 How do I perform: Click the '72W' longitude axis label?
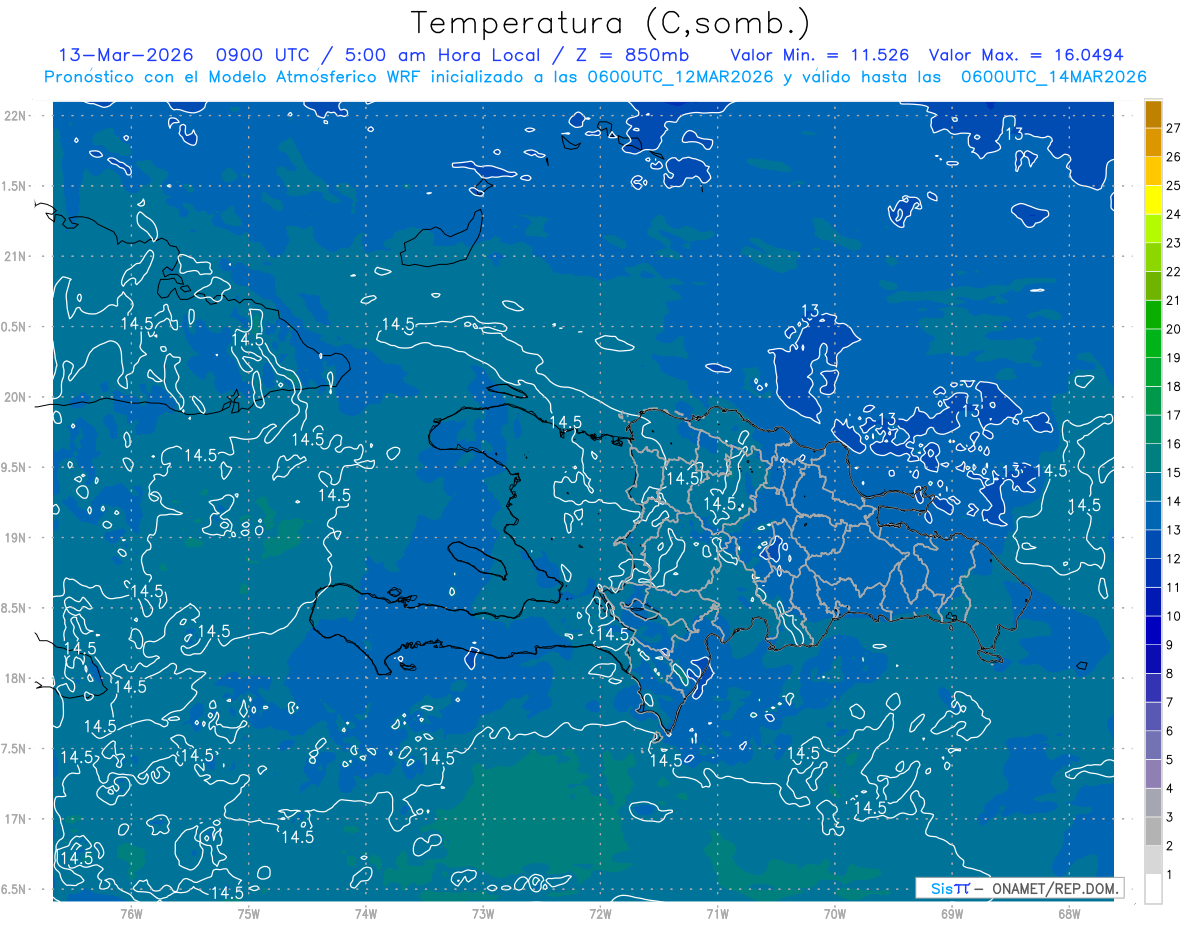pyautogui.click(x=600, y=912)
